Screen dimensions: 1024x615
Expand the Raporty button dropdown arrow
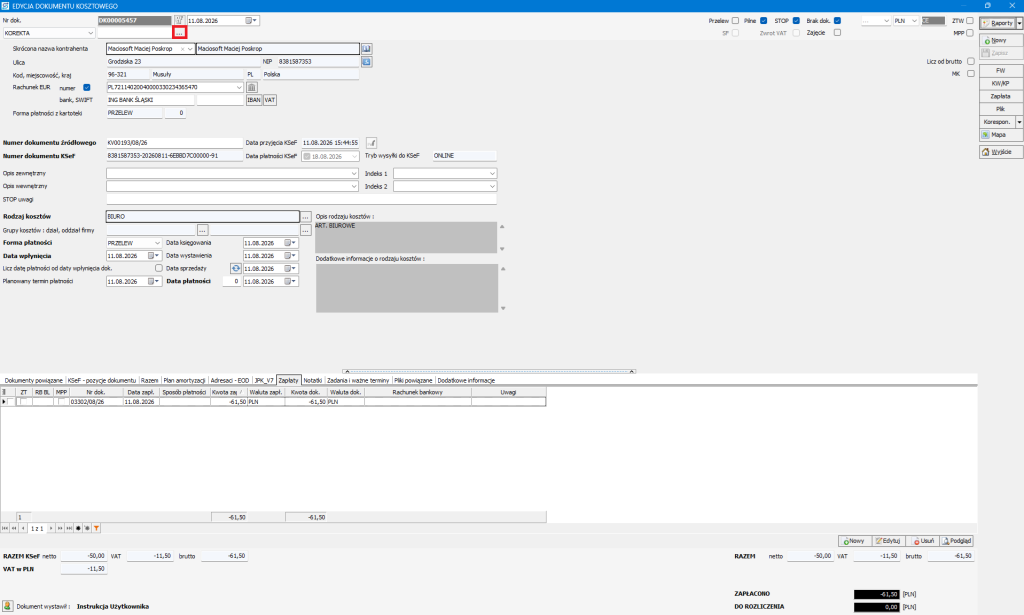pyautogui.click(x=1019, y=23)
